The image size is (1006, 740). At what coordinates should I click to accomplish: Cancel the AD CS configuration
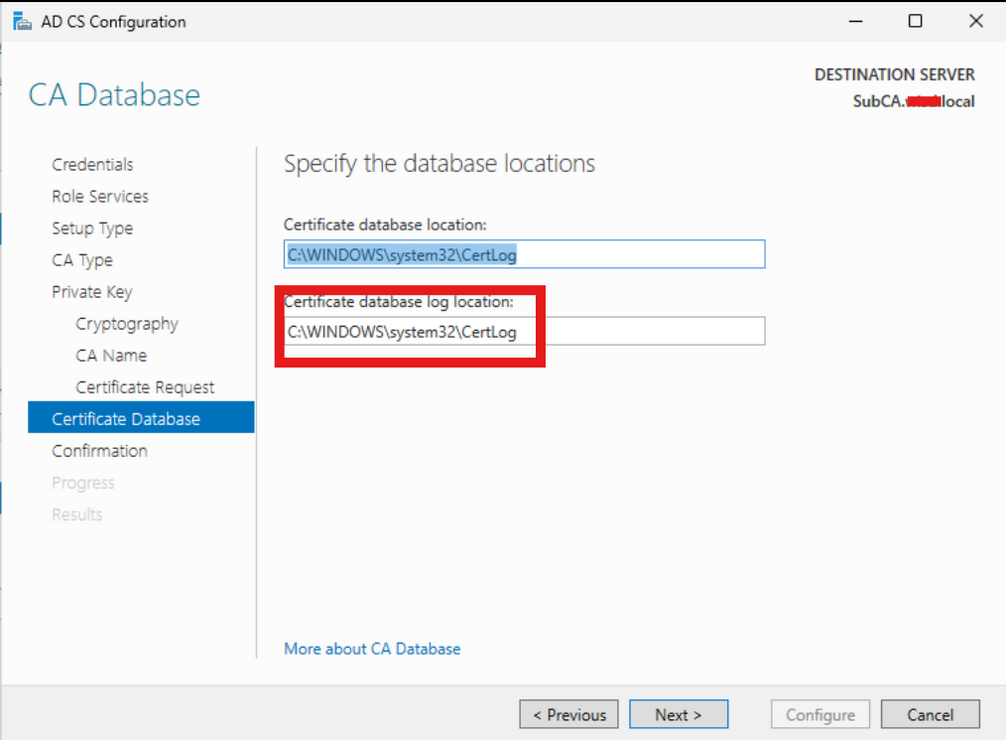[x=930, y=715]
